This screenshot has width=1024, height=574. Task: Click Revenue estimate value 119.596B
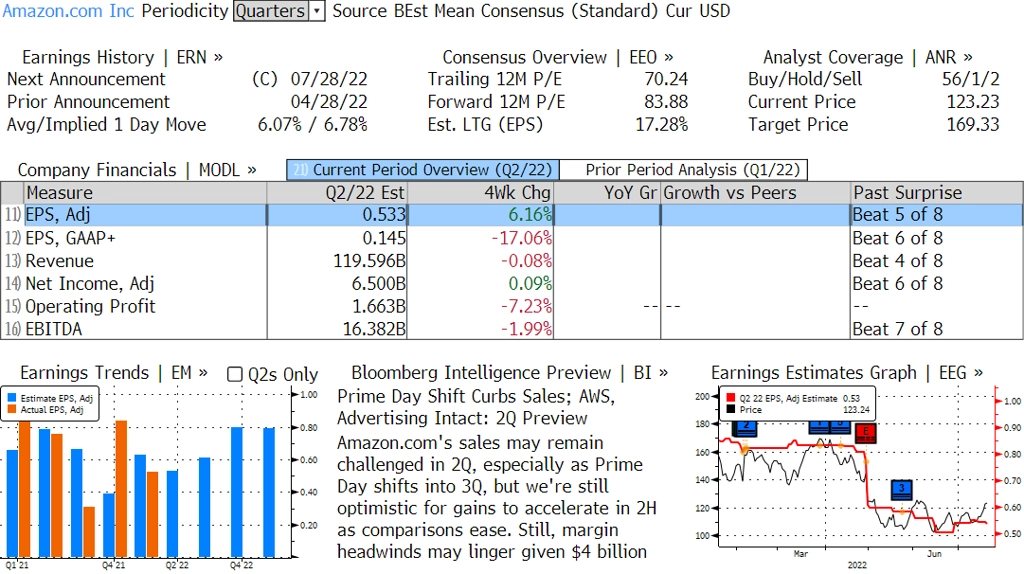369,261
